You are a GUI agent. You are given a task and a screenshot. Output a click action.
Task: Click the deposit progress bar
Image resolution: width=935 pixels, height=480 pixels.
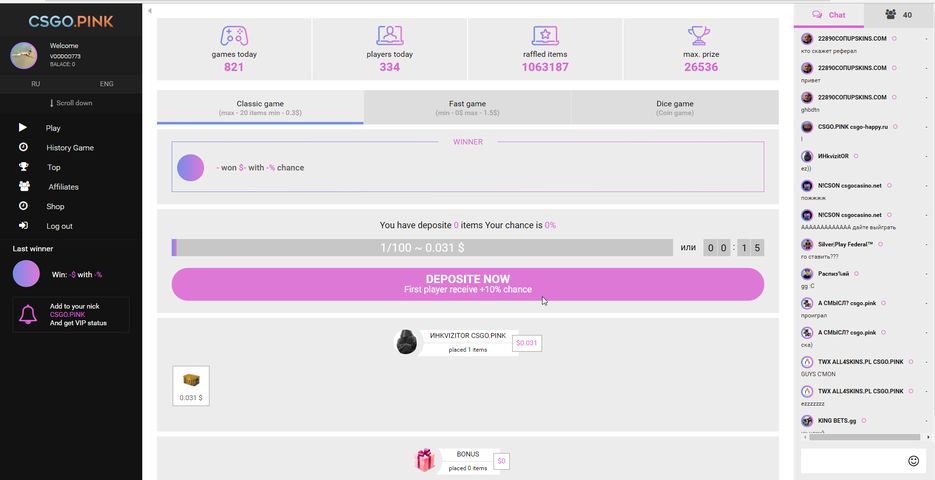pos(422,247)
